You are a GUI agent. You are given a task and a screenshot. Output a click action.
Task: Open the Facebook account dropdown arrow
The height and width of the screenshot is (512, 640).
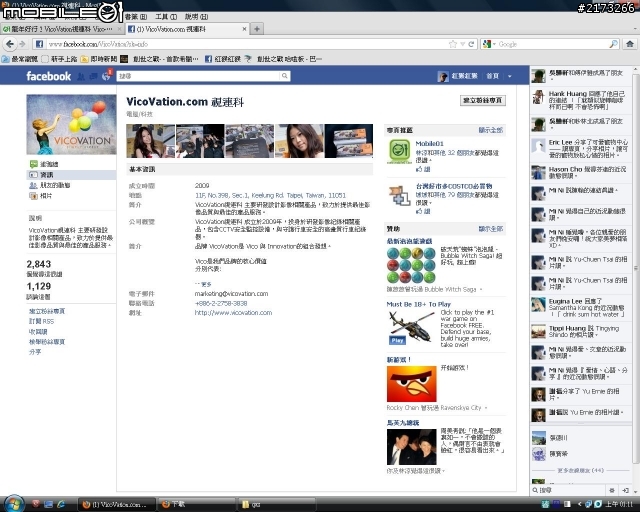(509, 76)
